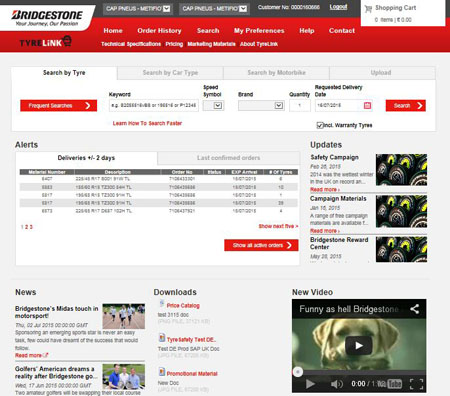Click the Keyword input field
Screen dimensions: 450x396
[154, 106]
